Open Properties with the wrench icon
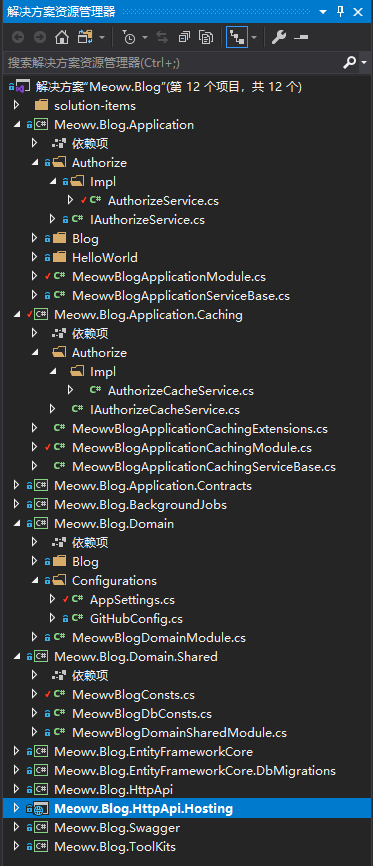The height and width of the screenshot is (866, 373). (279, 38)
